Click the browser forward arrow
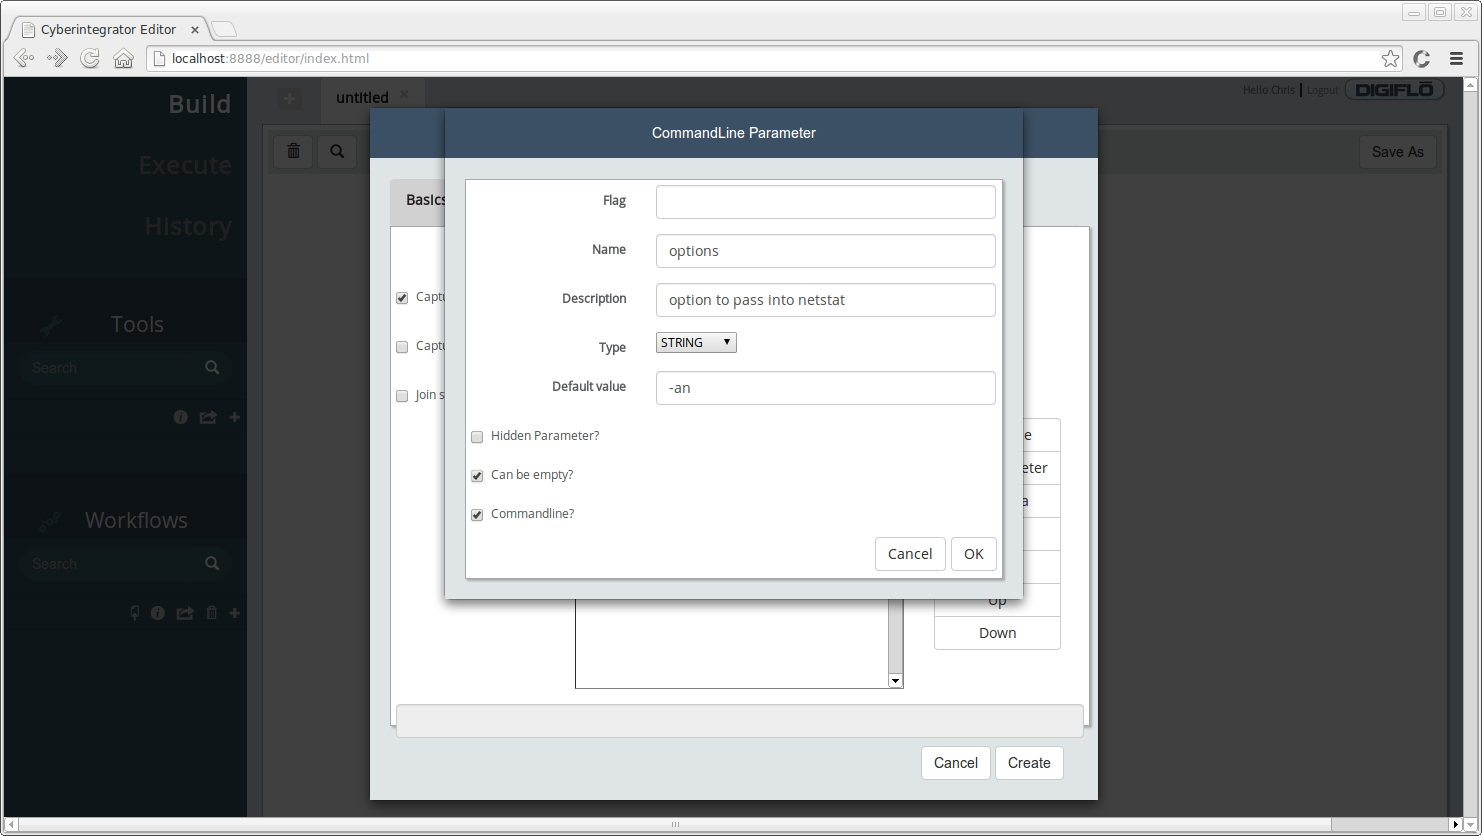Viewport: 1482px width, 836px height. click(57, 58)
